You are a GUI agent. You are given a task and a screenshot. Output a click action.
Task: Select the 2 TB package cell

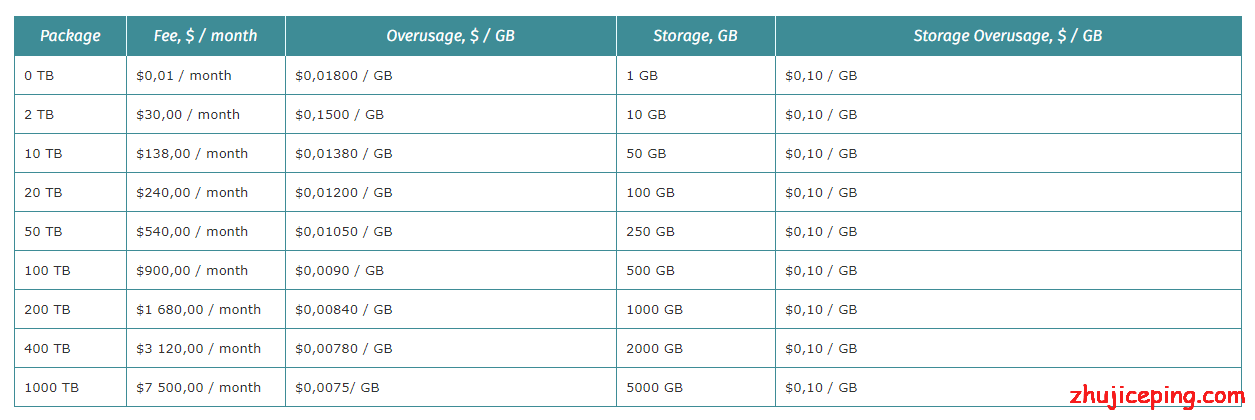[70, 115]
